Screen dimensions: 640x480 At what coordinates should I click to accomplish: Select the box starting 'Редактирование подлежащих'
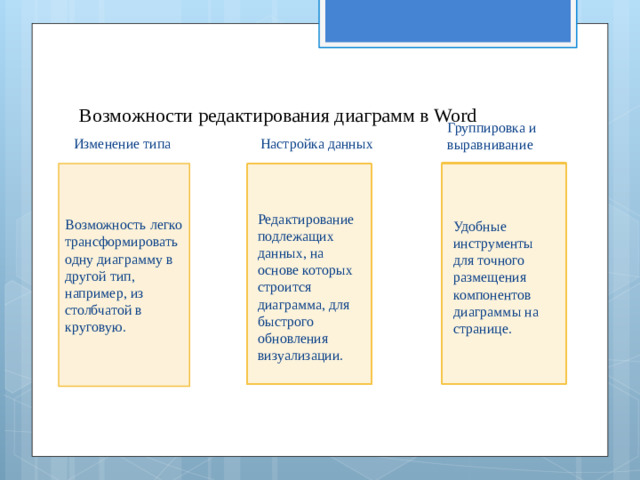tap(309, 274)
